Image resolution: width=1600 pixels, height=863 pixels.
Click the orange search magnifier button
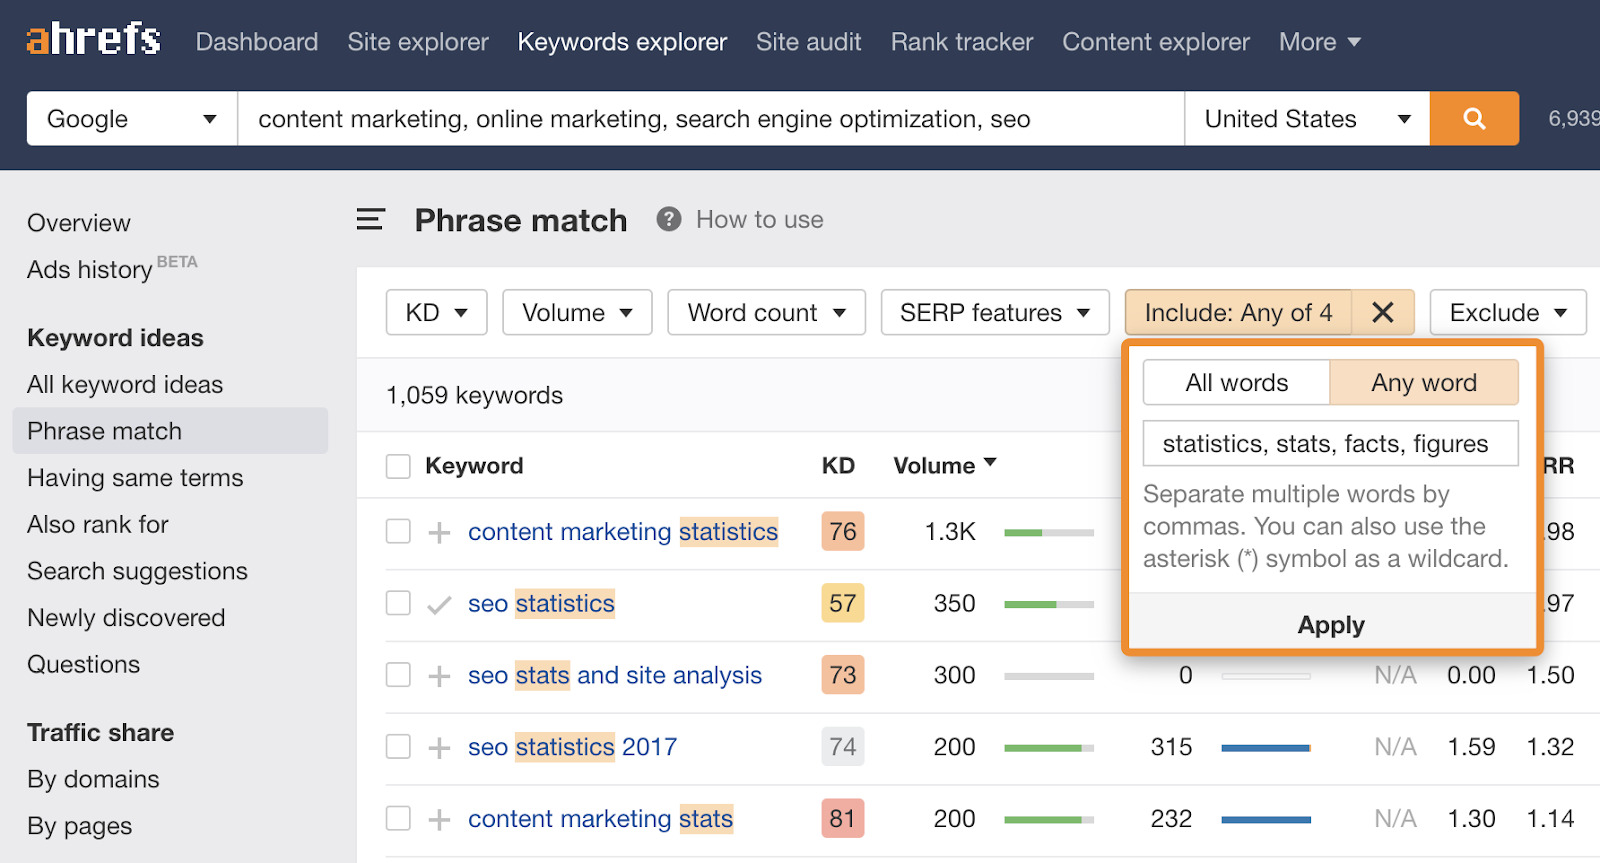pyautogui.click(x=1474, y=119)
